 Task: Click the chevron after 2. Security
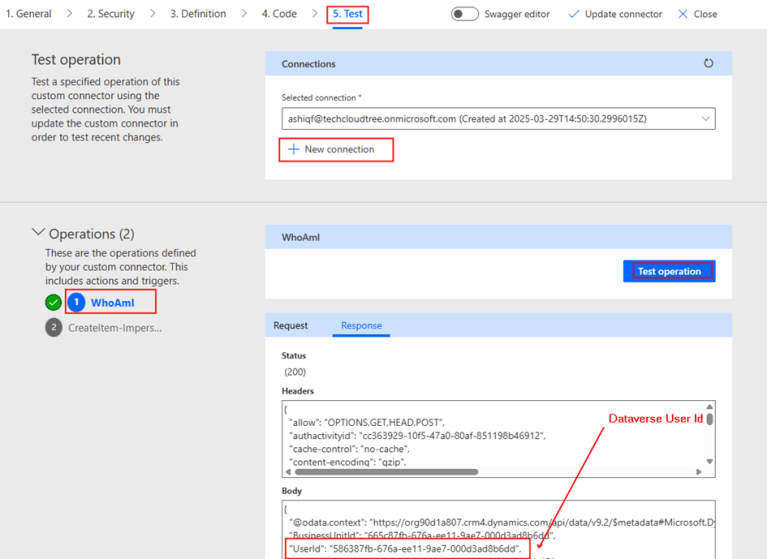coord(153,14)
